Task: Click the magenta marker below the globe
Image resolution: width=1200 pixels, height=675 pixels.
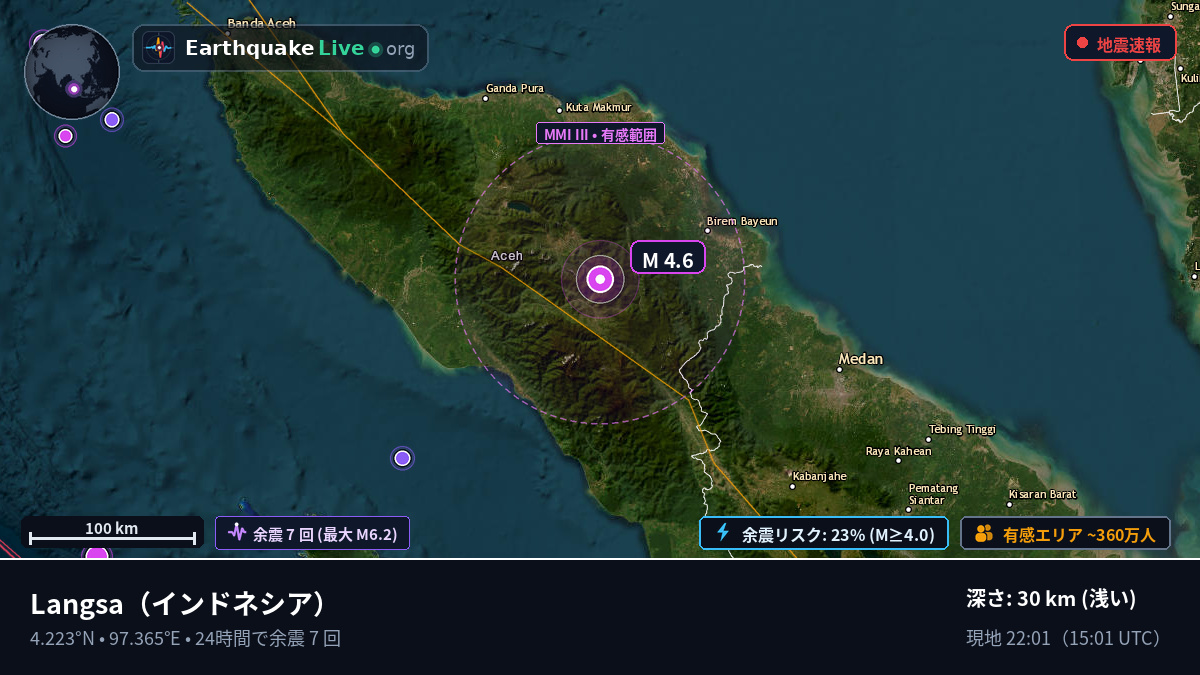Action: point(65,135)
